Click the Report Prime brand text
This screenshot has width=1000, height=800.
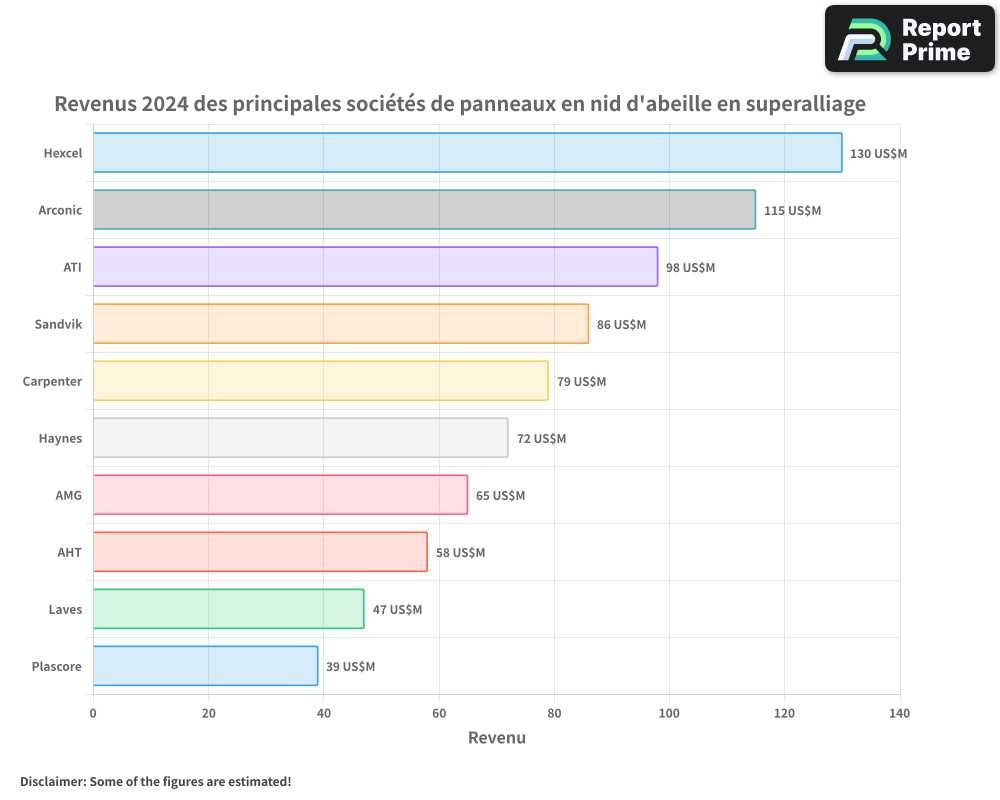click(x=941, y=40)
